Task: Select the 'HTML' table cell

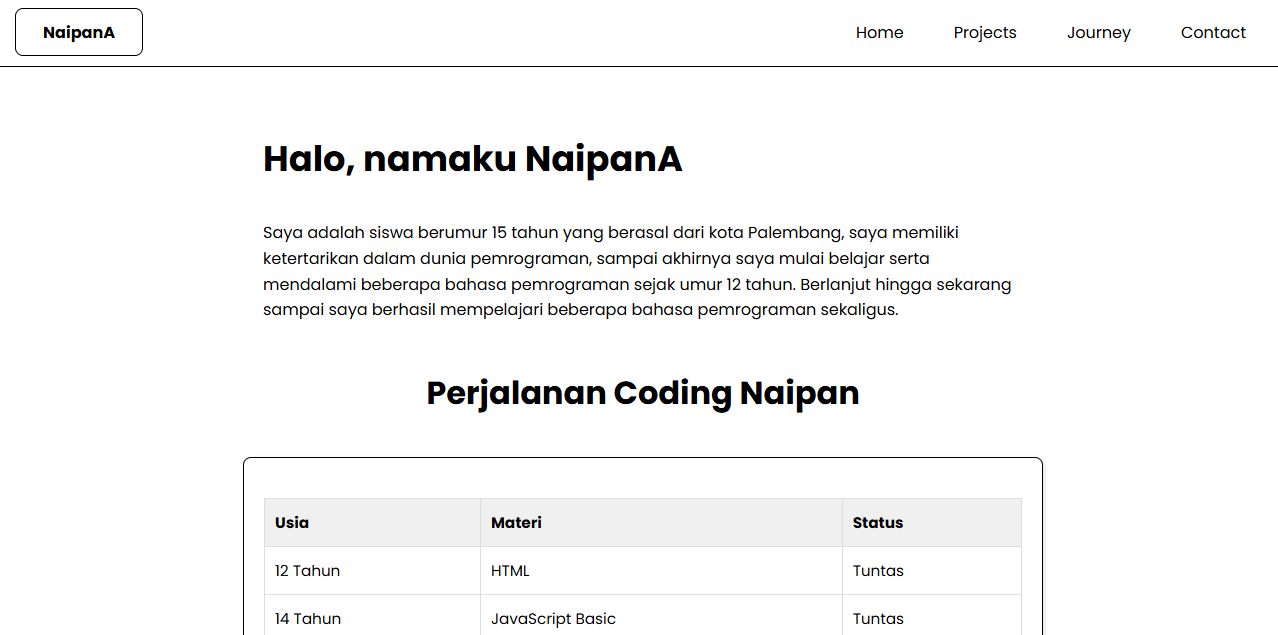Action: coord(508,570)
